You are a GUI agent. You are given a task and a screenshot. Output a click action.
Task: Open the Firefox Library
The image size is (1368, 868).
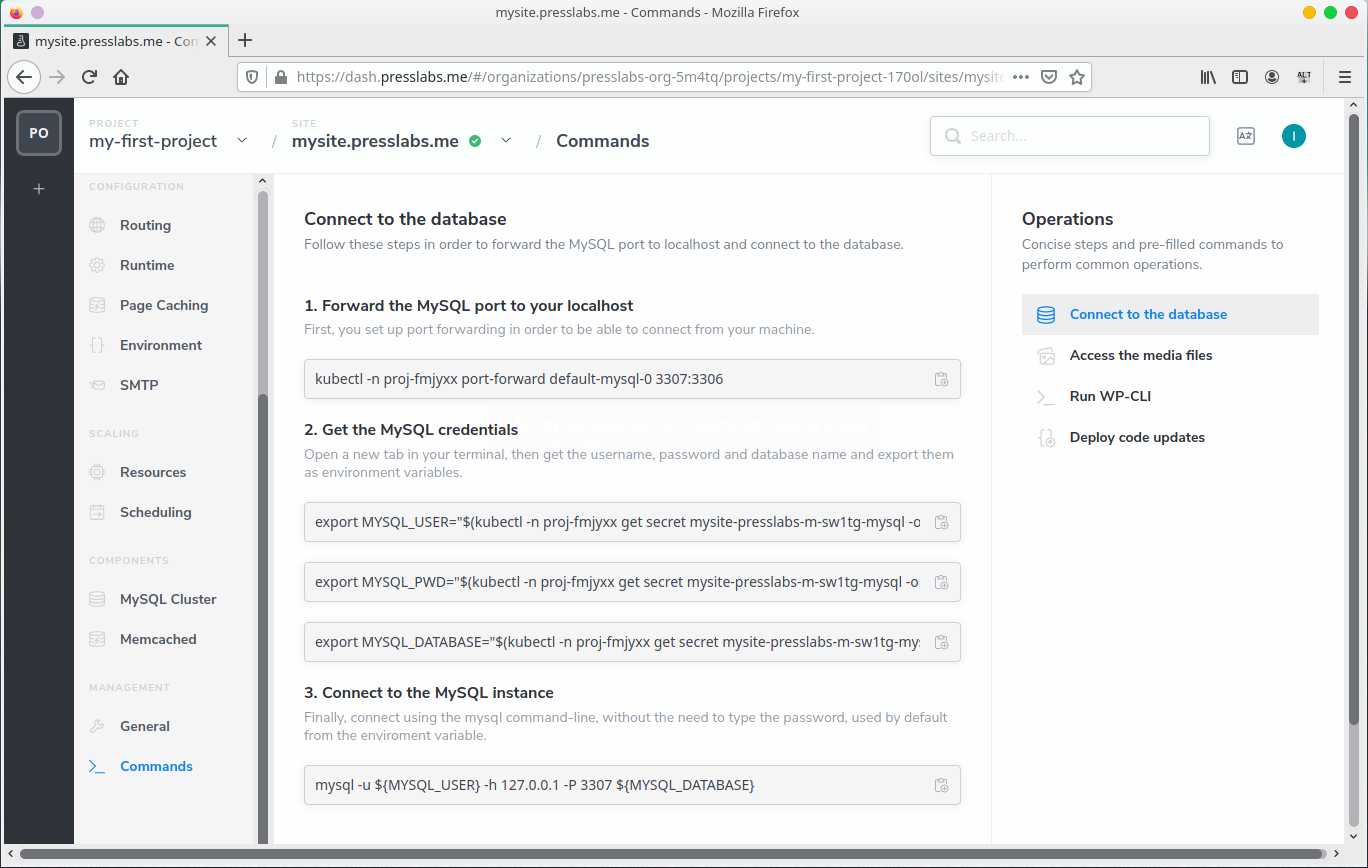point(1208,77)
